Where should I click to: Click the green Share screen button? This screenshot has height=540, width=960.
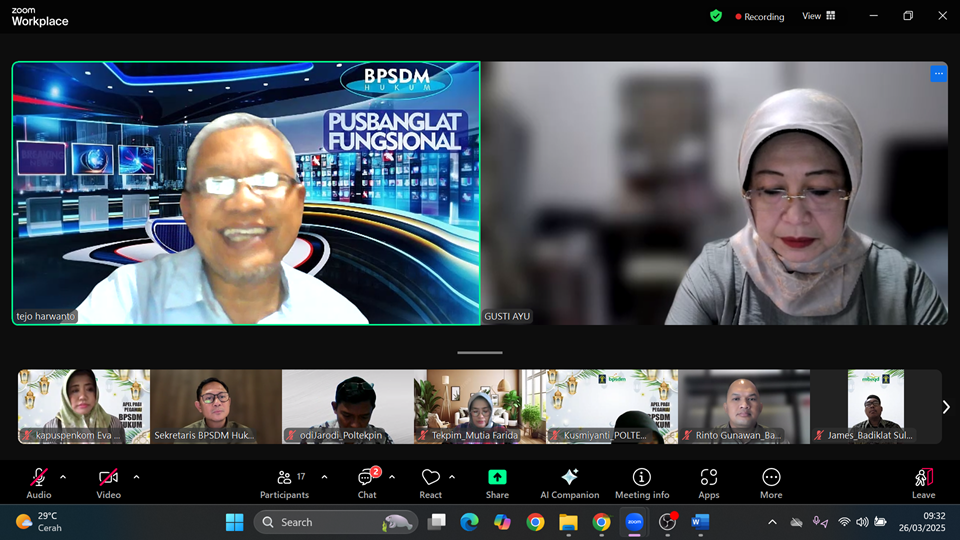coord(497,483)
